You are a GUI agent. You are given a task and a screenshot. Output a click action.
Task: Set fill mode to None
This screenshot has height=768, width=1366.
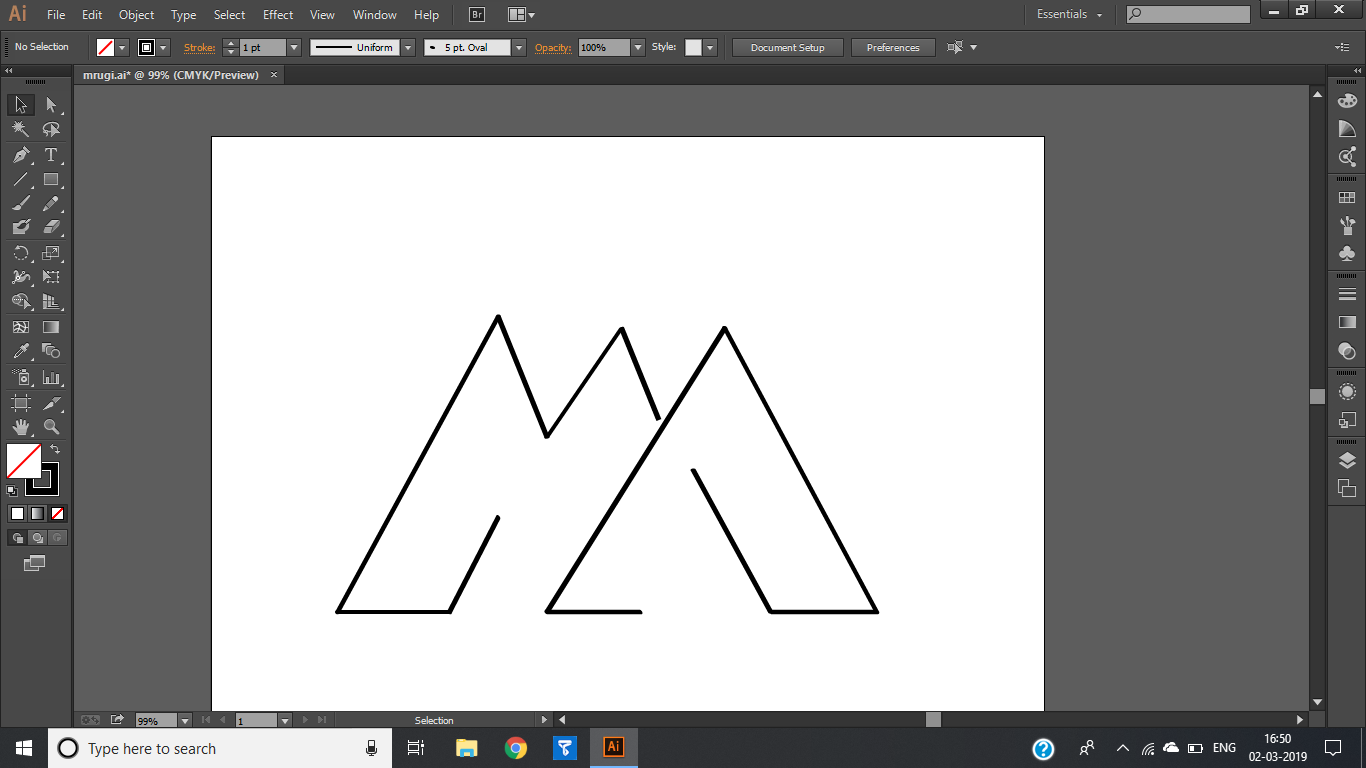(x=58, y=513)
